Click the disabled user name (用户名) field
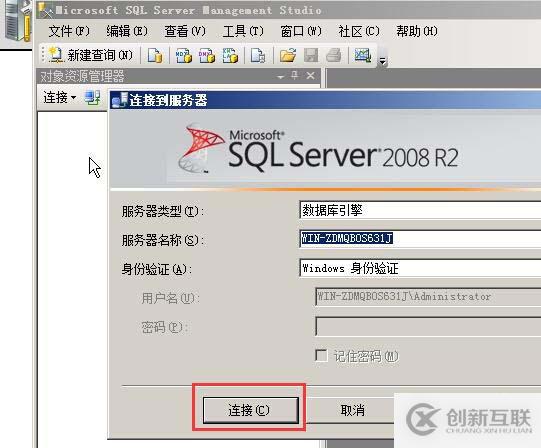Image resolution: width=541 pixels, height=448 pixels. click(428, 297)
